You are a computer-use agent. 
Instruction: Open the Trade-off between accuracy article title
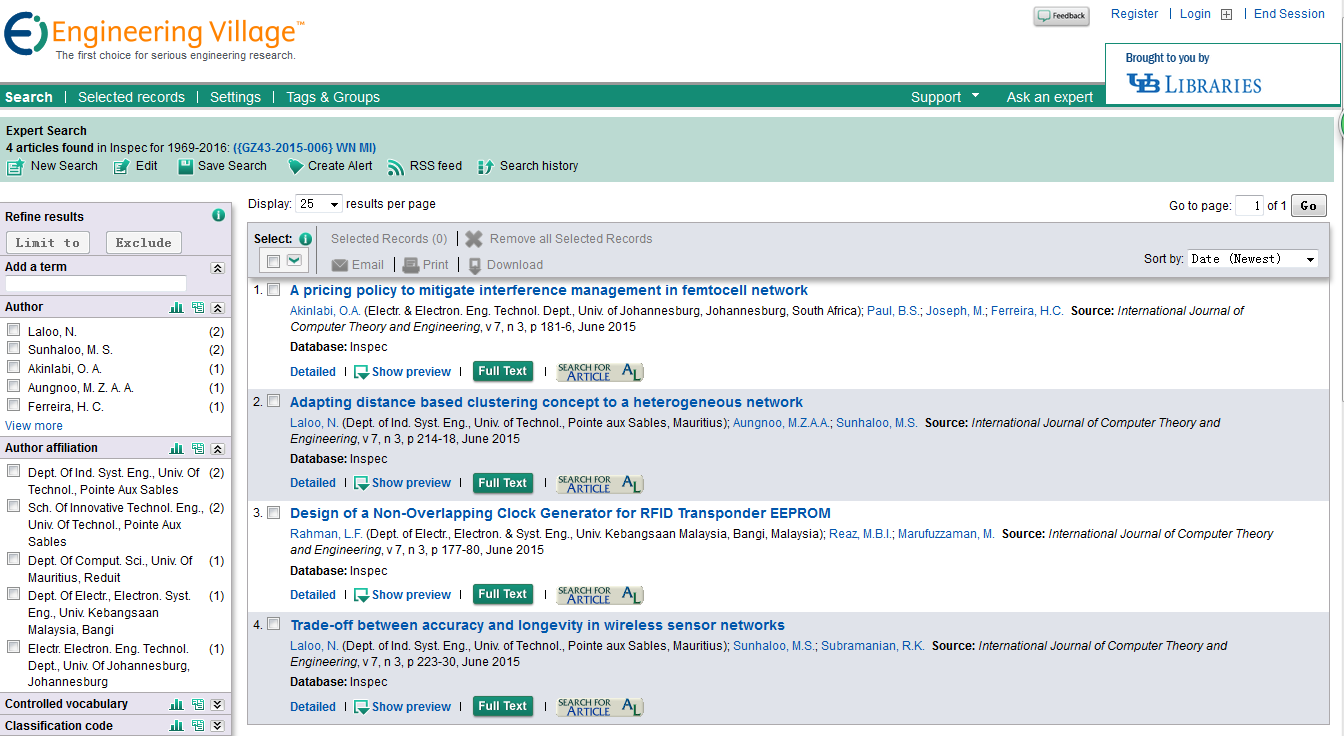(x=537, y=625)
